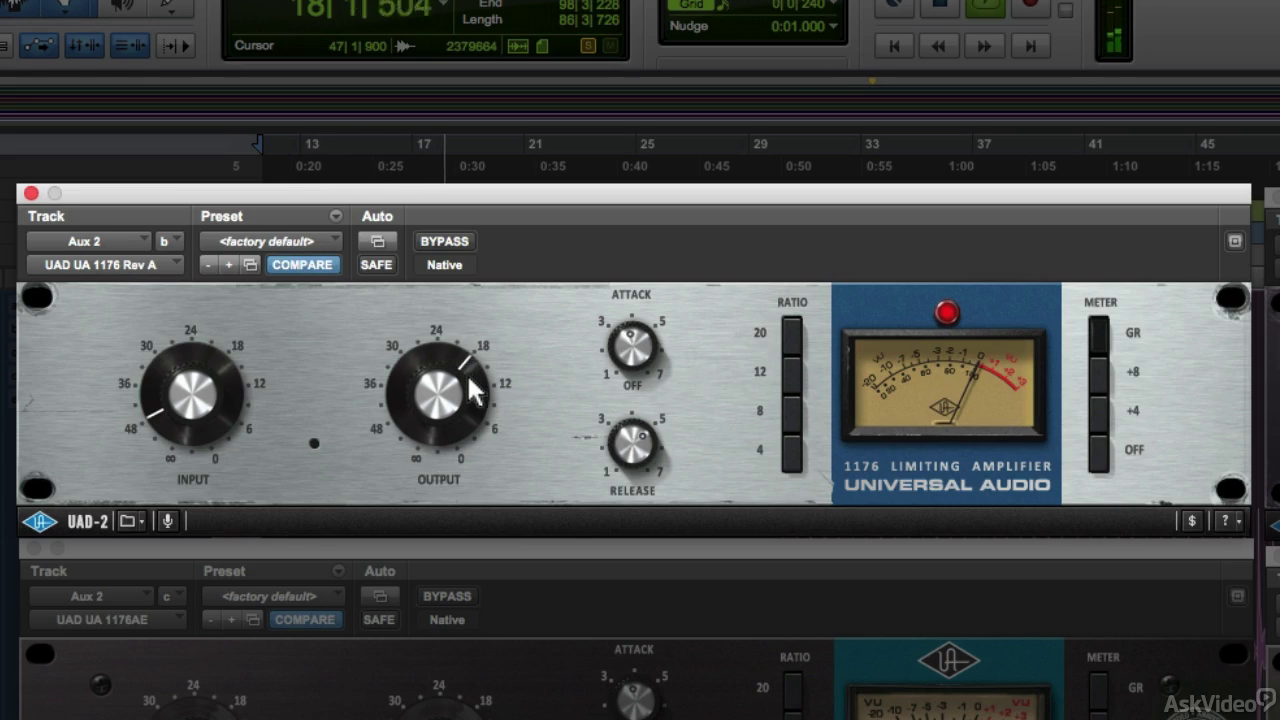This screenshot has width=1280, height=720.
Task: Click the target icon on the Rev A plugin header
Action: tap(1235, 241)
